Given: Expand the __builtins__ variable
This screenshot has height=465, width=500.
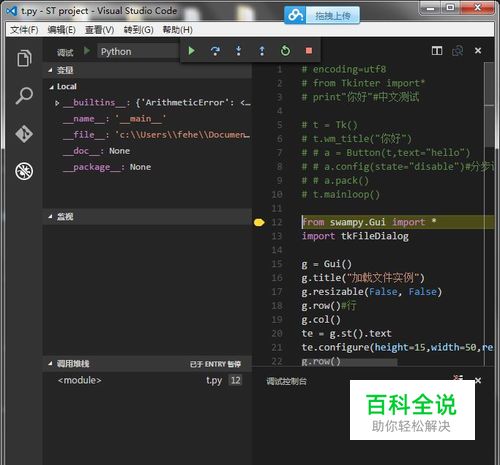Looking at the screenshot, I should pyautogui.click(x=57, y=103).
